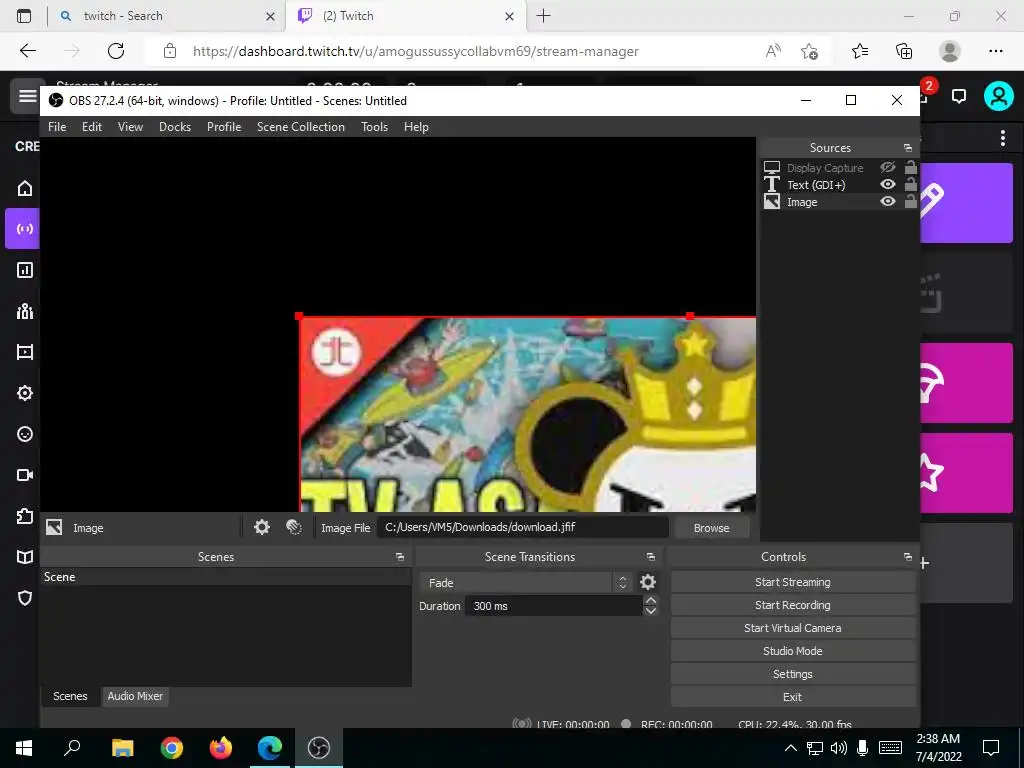Open Scene Transitions properties gear icon
1024x768 pixels.
pos(648,582)
